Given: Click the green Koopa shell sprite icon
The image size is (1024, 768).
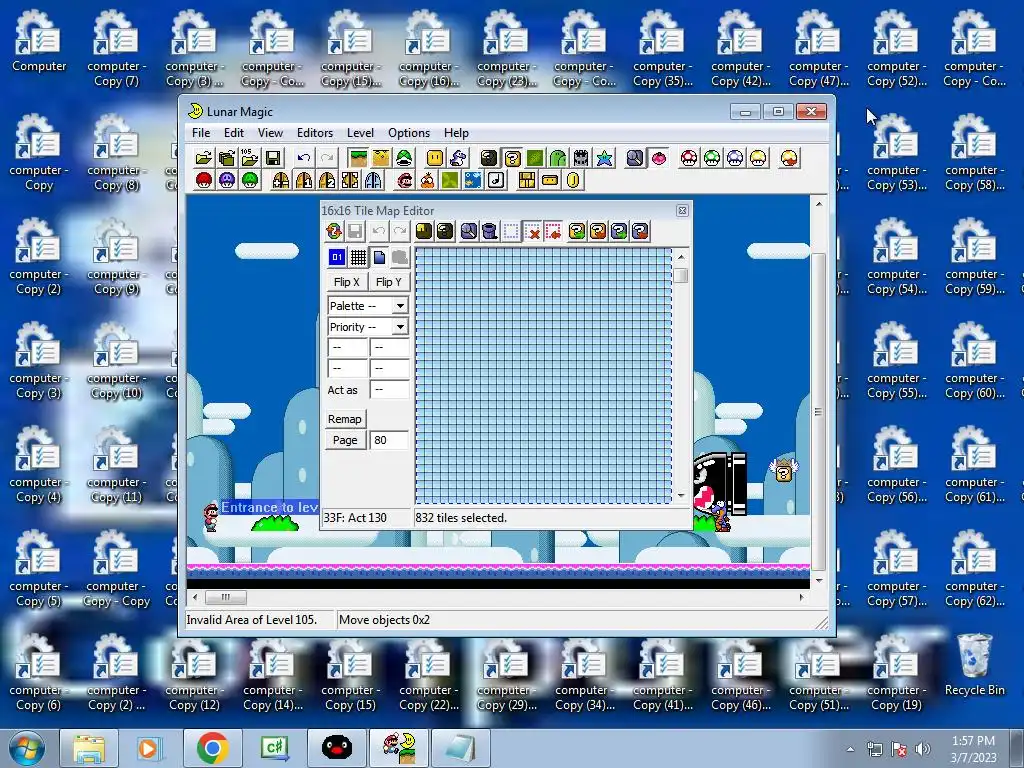Looking at the screenshot, I should [404, 157].
